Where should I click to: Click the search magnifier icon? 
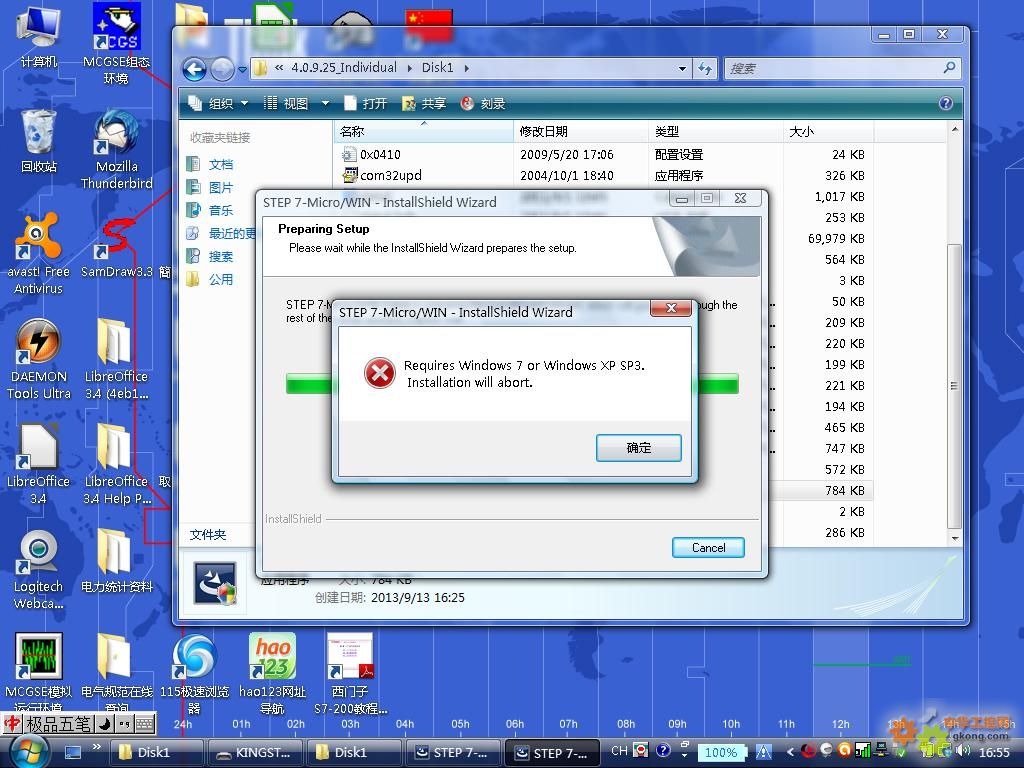coord(950,67)
